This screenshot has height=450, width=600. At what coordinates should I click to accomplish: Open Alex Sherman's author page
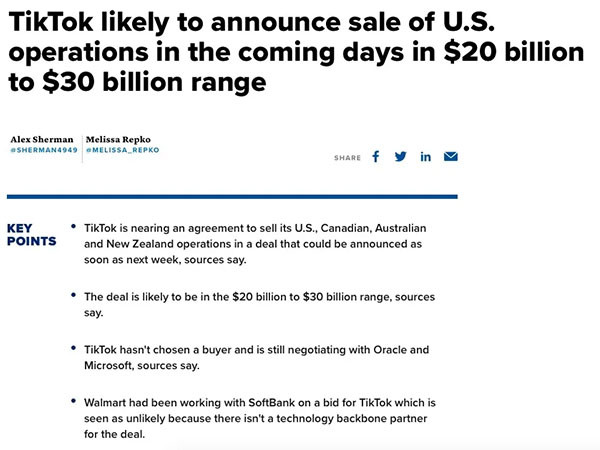click(x=41, y=139)
